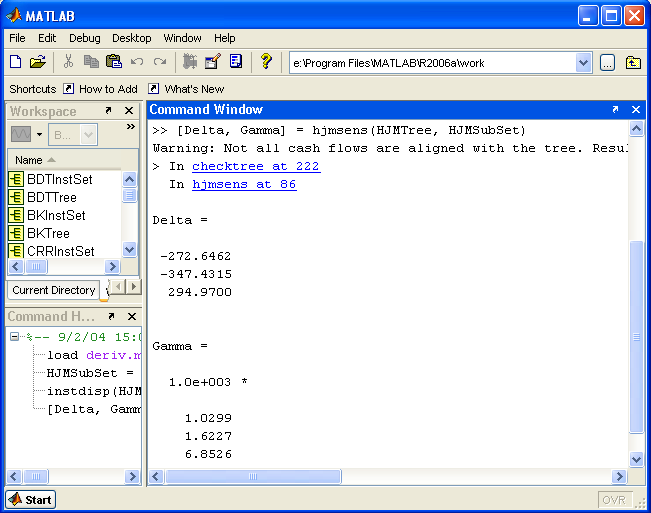This screenshot has height=513, width=651.
Task: Click the How to Add shortcut icon
Action: click(x=69, y=89)
